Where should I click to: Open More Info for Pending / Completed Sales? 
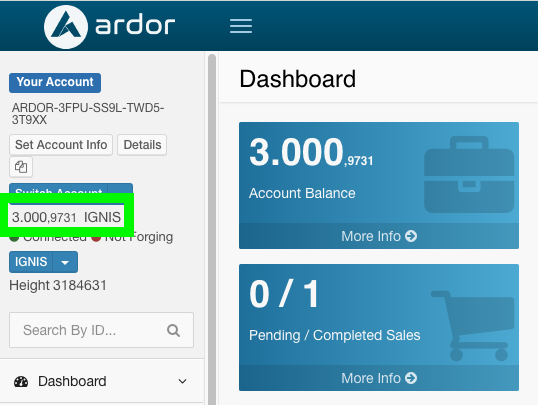[379, 378]
